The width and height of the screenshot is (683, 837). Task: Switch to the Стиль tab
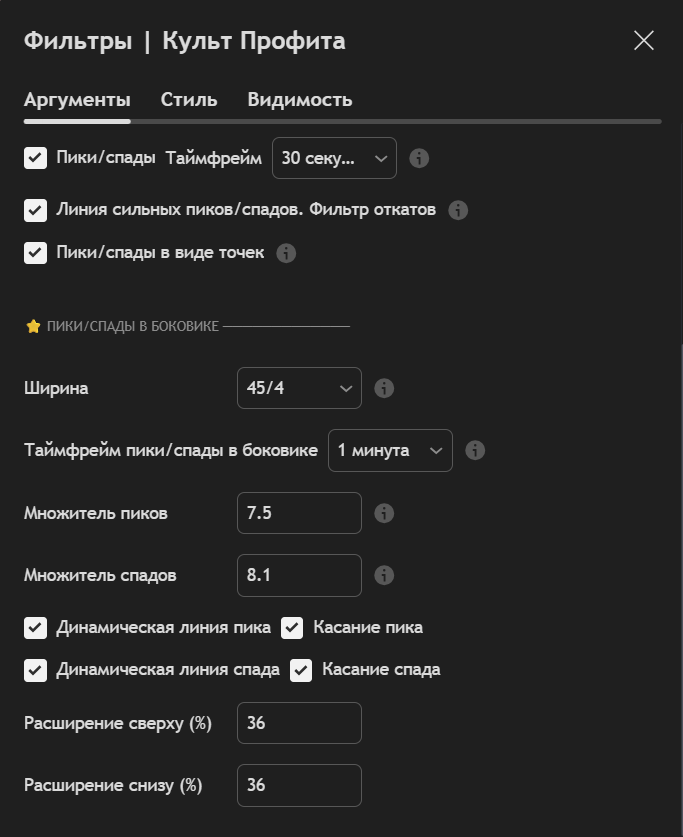click(189, 100)
